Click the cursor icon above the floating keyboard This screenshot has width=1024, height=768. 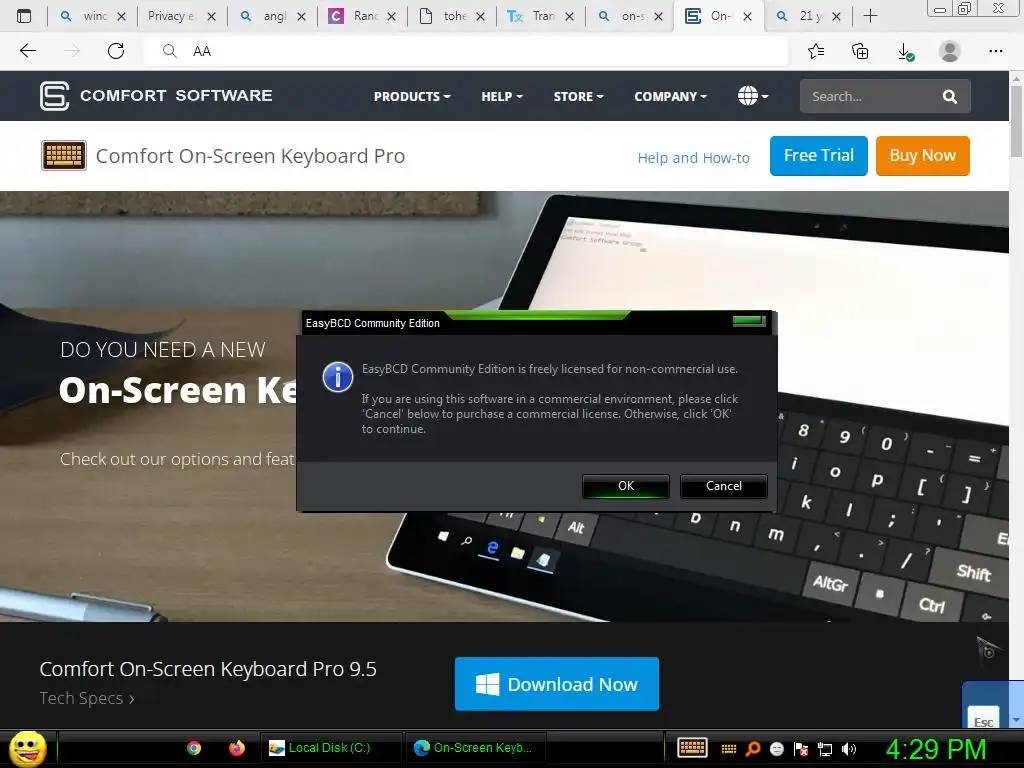pos(988,650)
